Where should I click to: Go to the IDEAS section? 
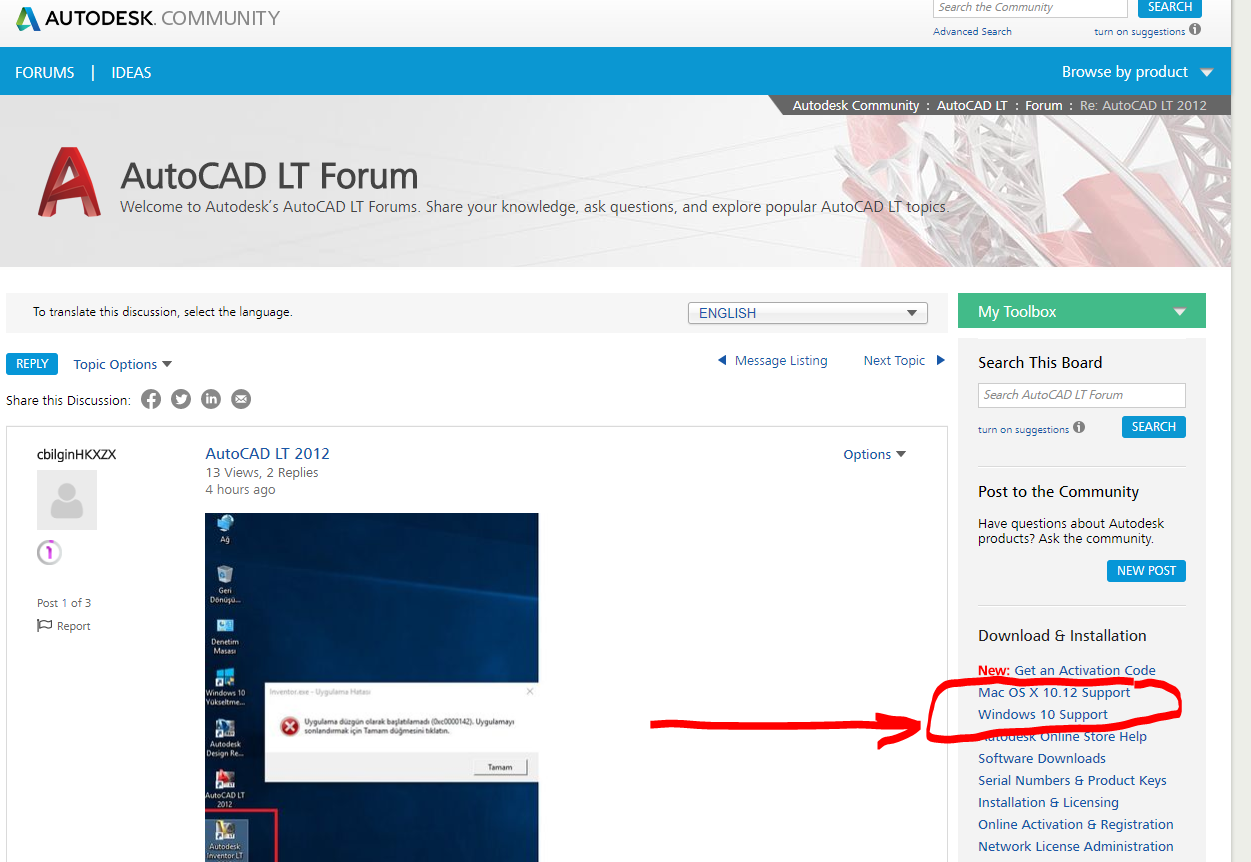tap(132, 72)
